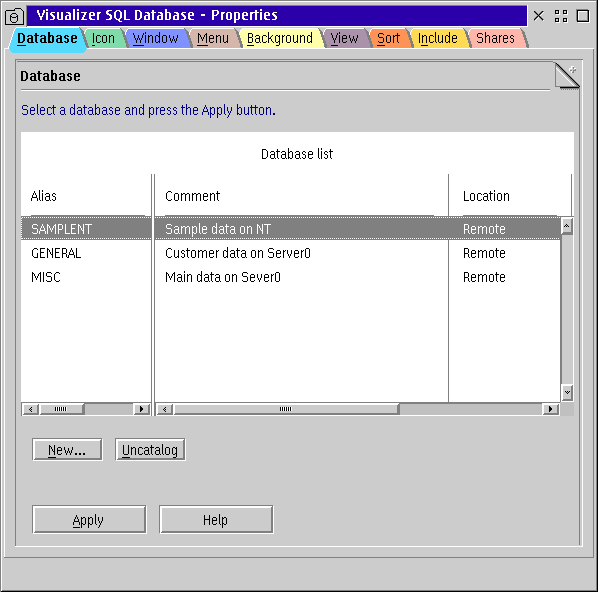This screenshot has height=592, width=598.
Task: Click the database system icon in the title bar
Action: [x=14, y=17]
